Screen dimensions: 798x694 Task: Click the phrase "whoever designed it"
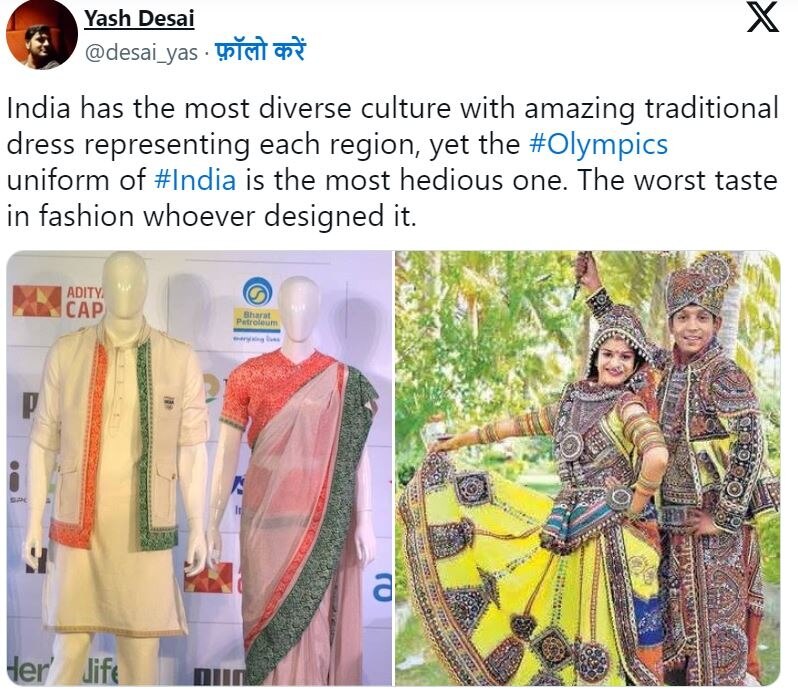click(x=279, y=216)
